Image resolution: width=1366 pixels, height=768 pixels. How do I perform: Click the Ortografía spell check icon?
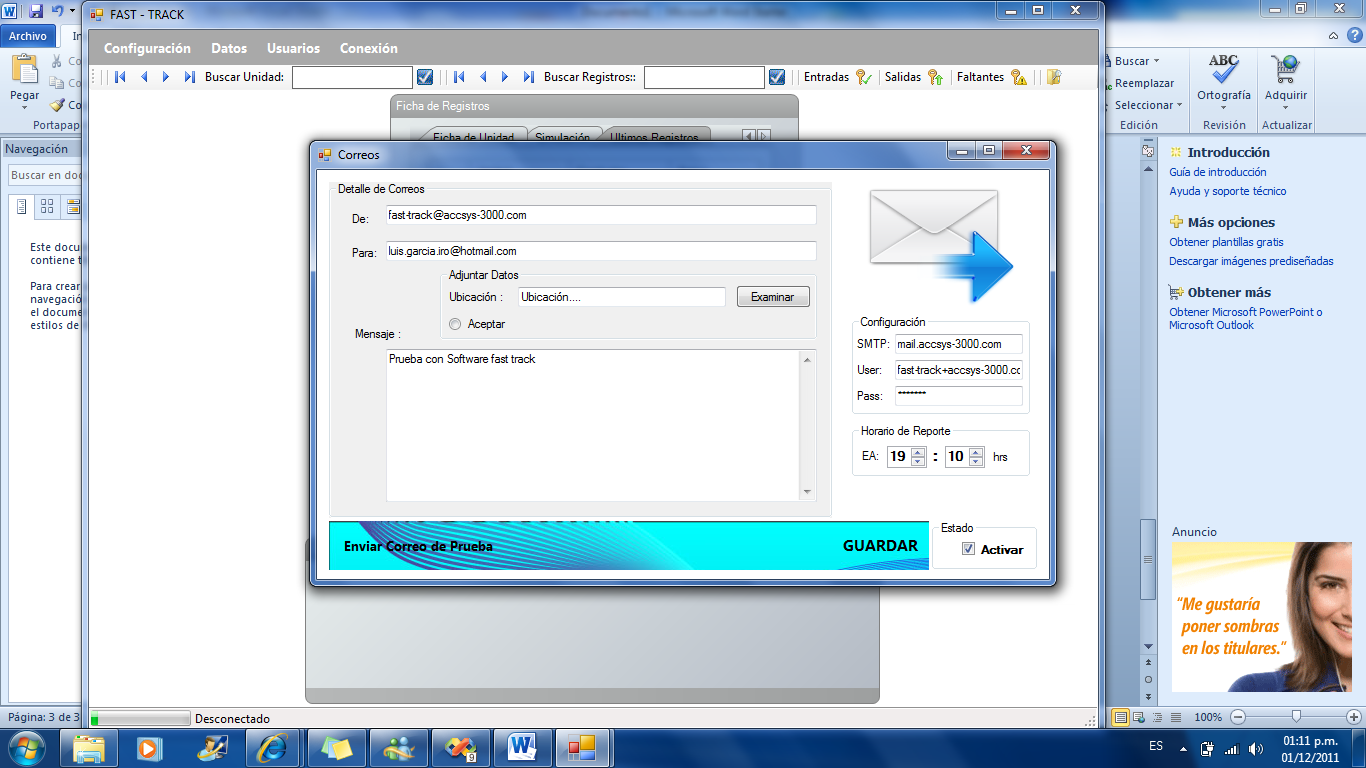[x=1223, y=73]
